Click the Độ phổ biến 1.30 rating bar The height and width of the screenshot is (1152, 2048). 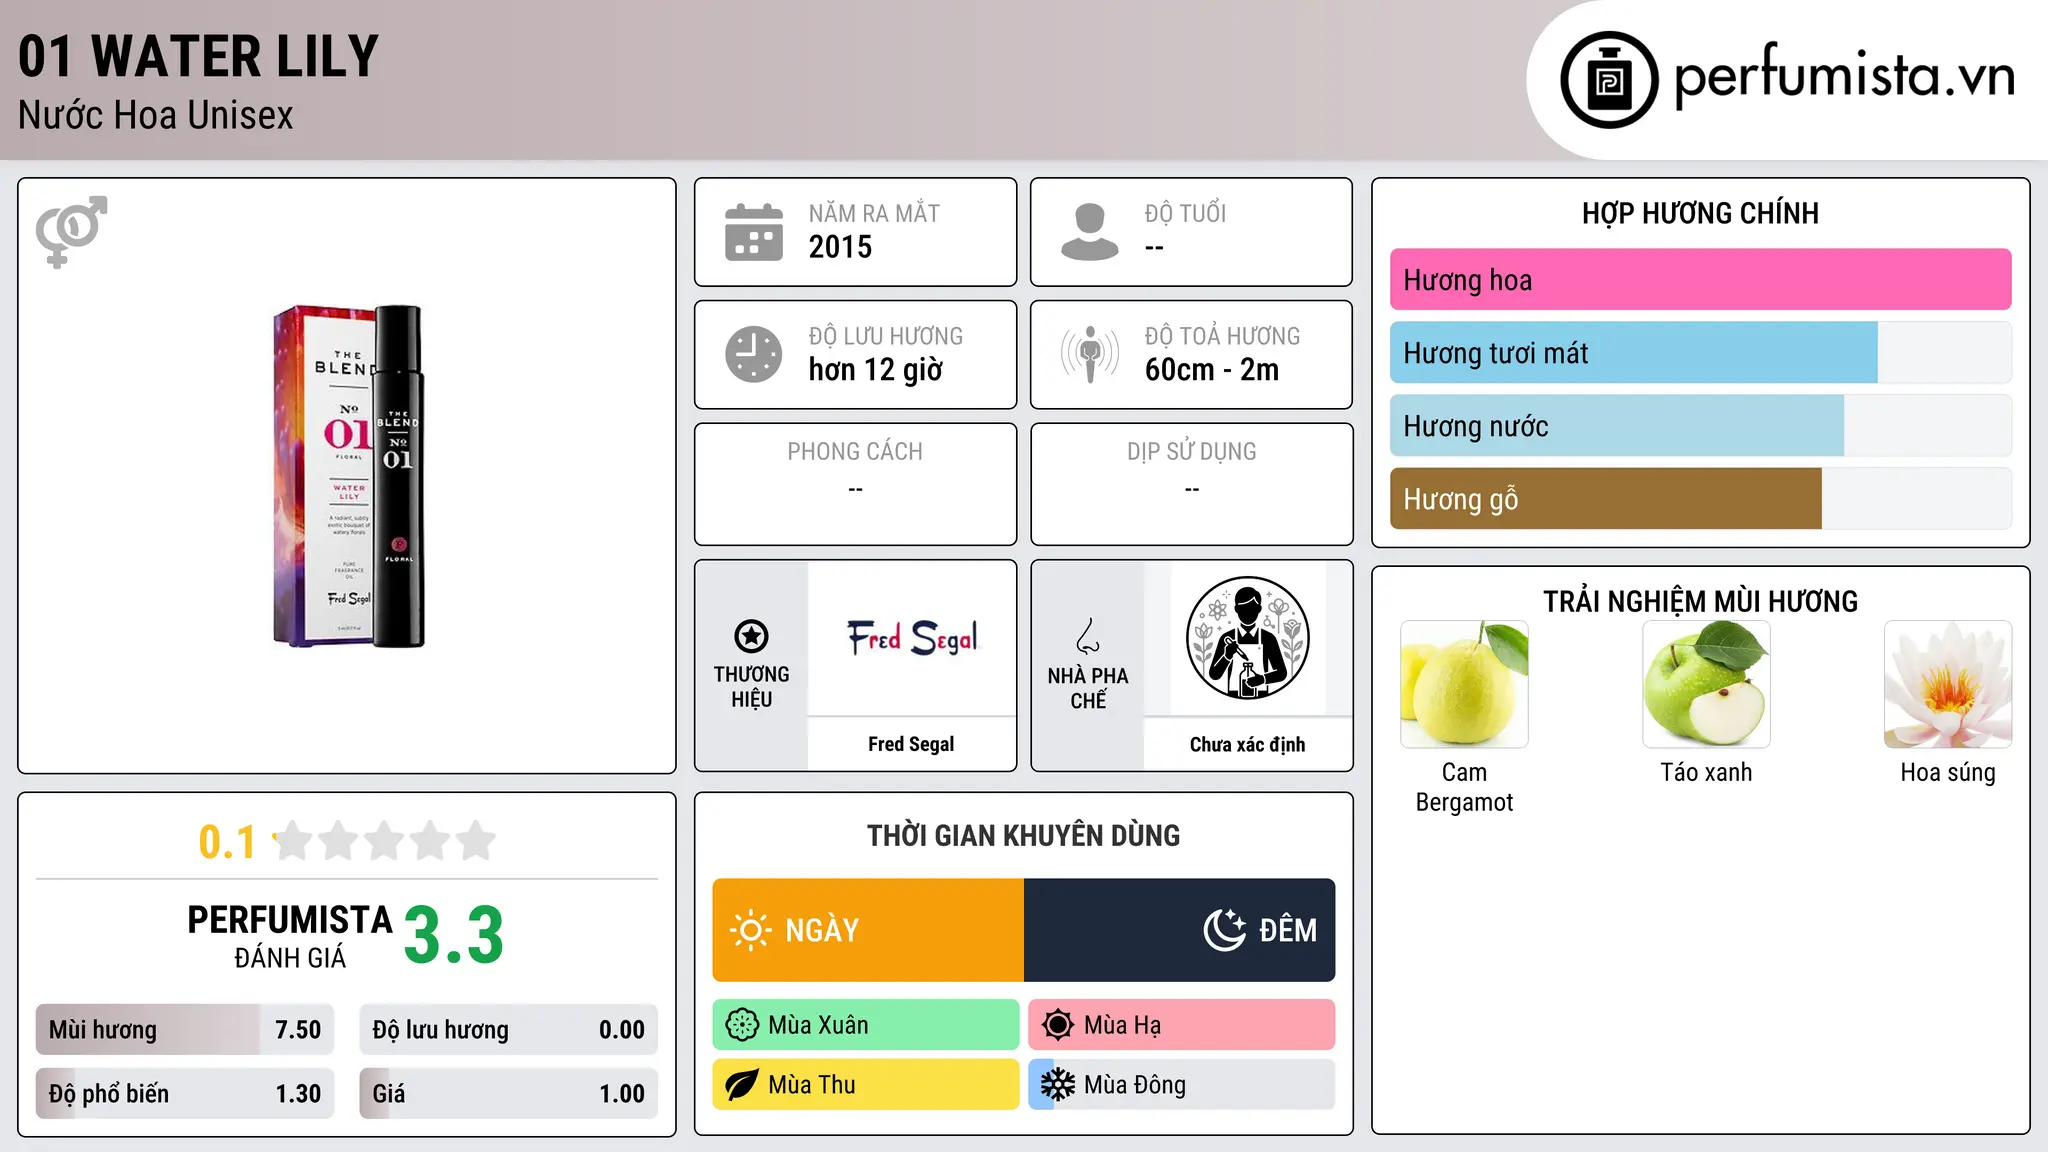pyautogui.click(x=185, y=1094)
